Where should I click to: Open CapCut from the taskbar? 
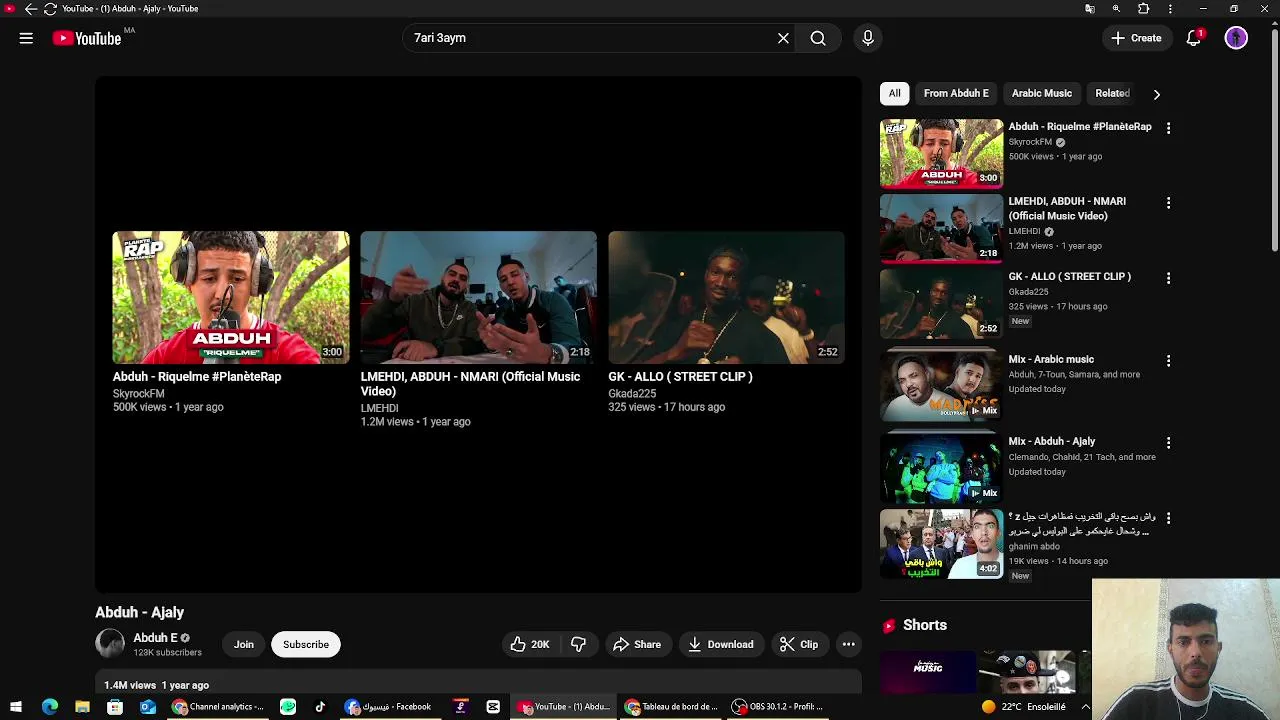pos(493,707)
